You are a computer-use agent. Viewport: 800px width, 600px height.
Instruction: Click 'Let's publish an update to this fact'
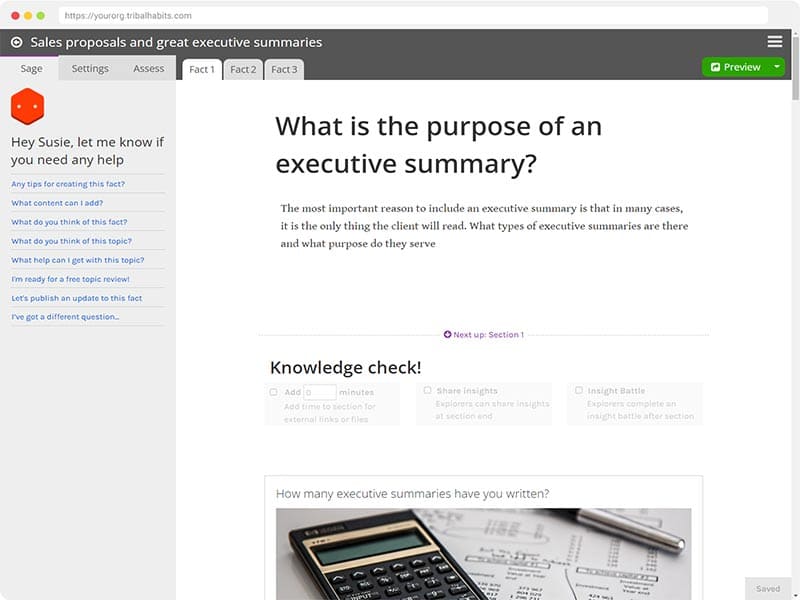(76, 298)
